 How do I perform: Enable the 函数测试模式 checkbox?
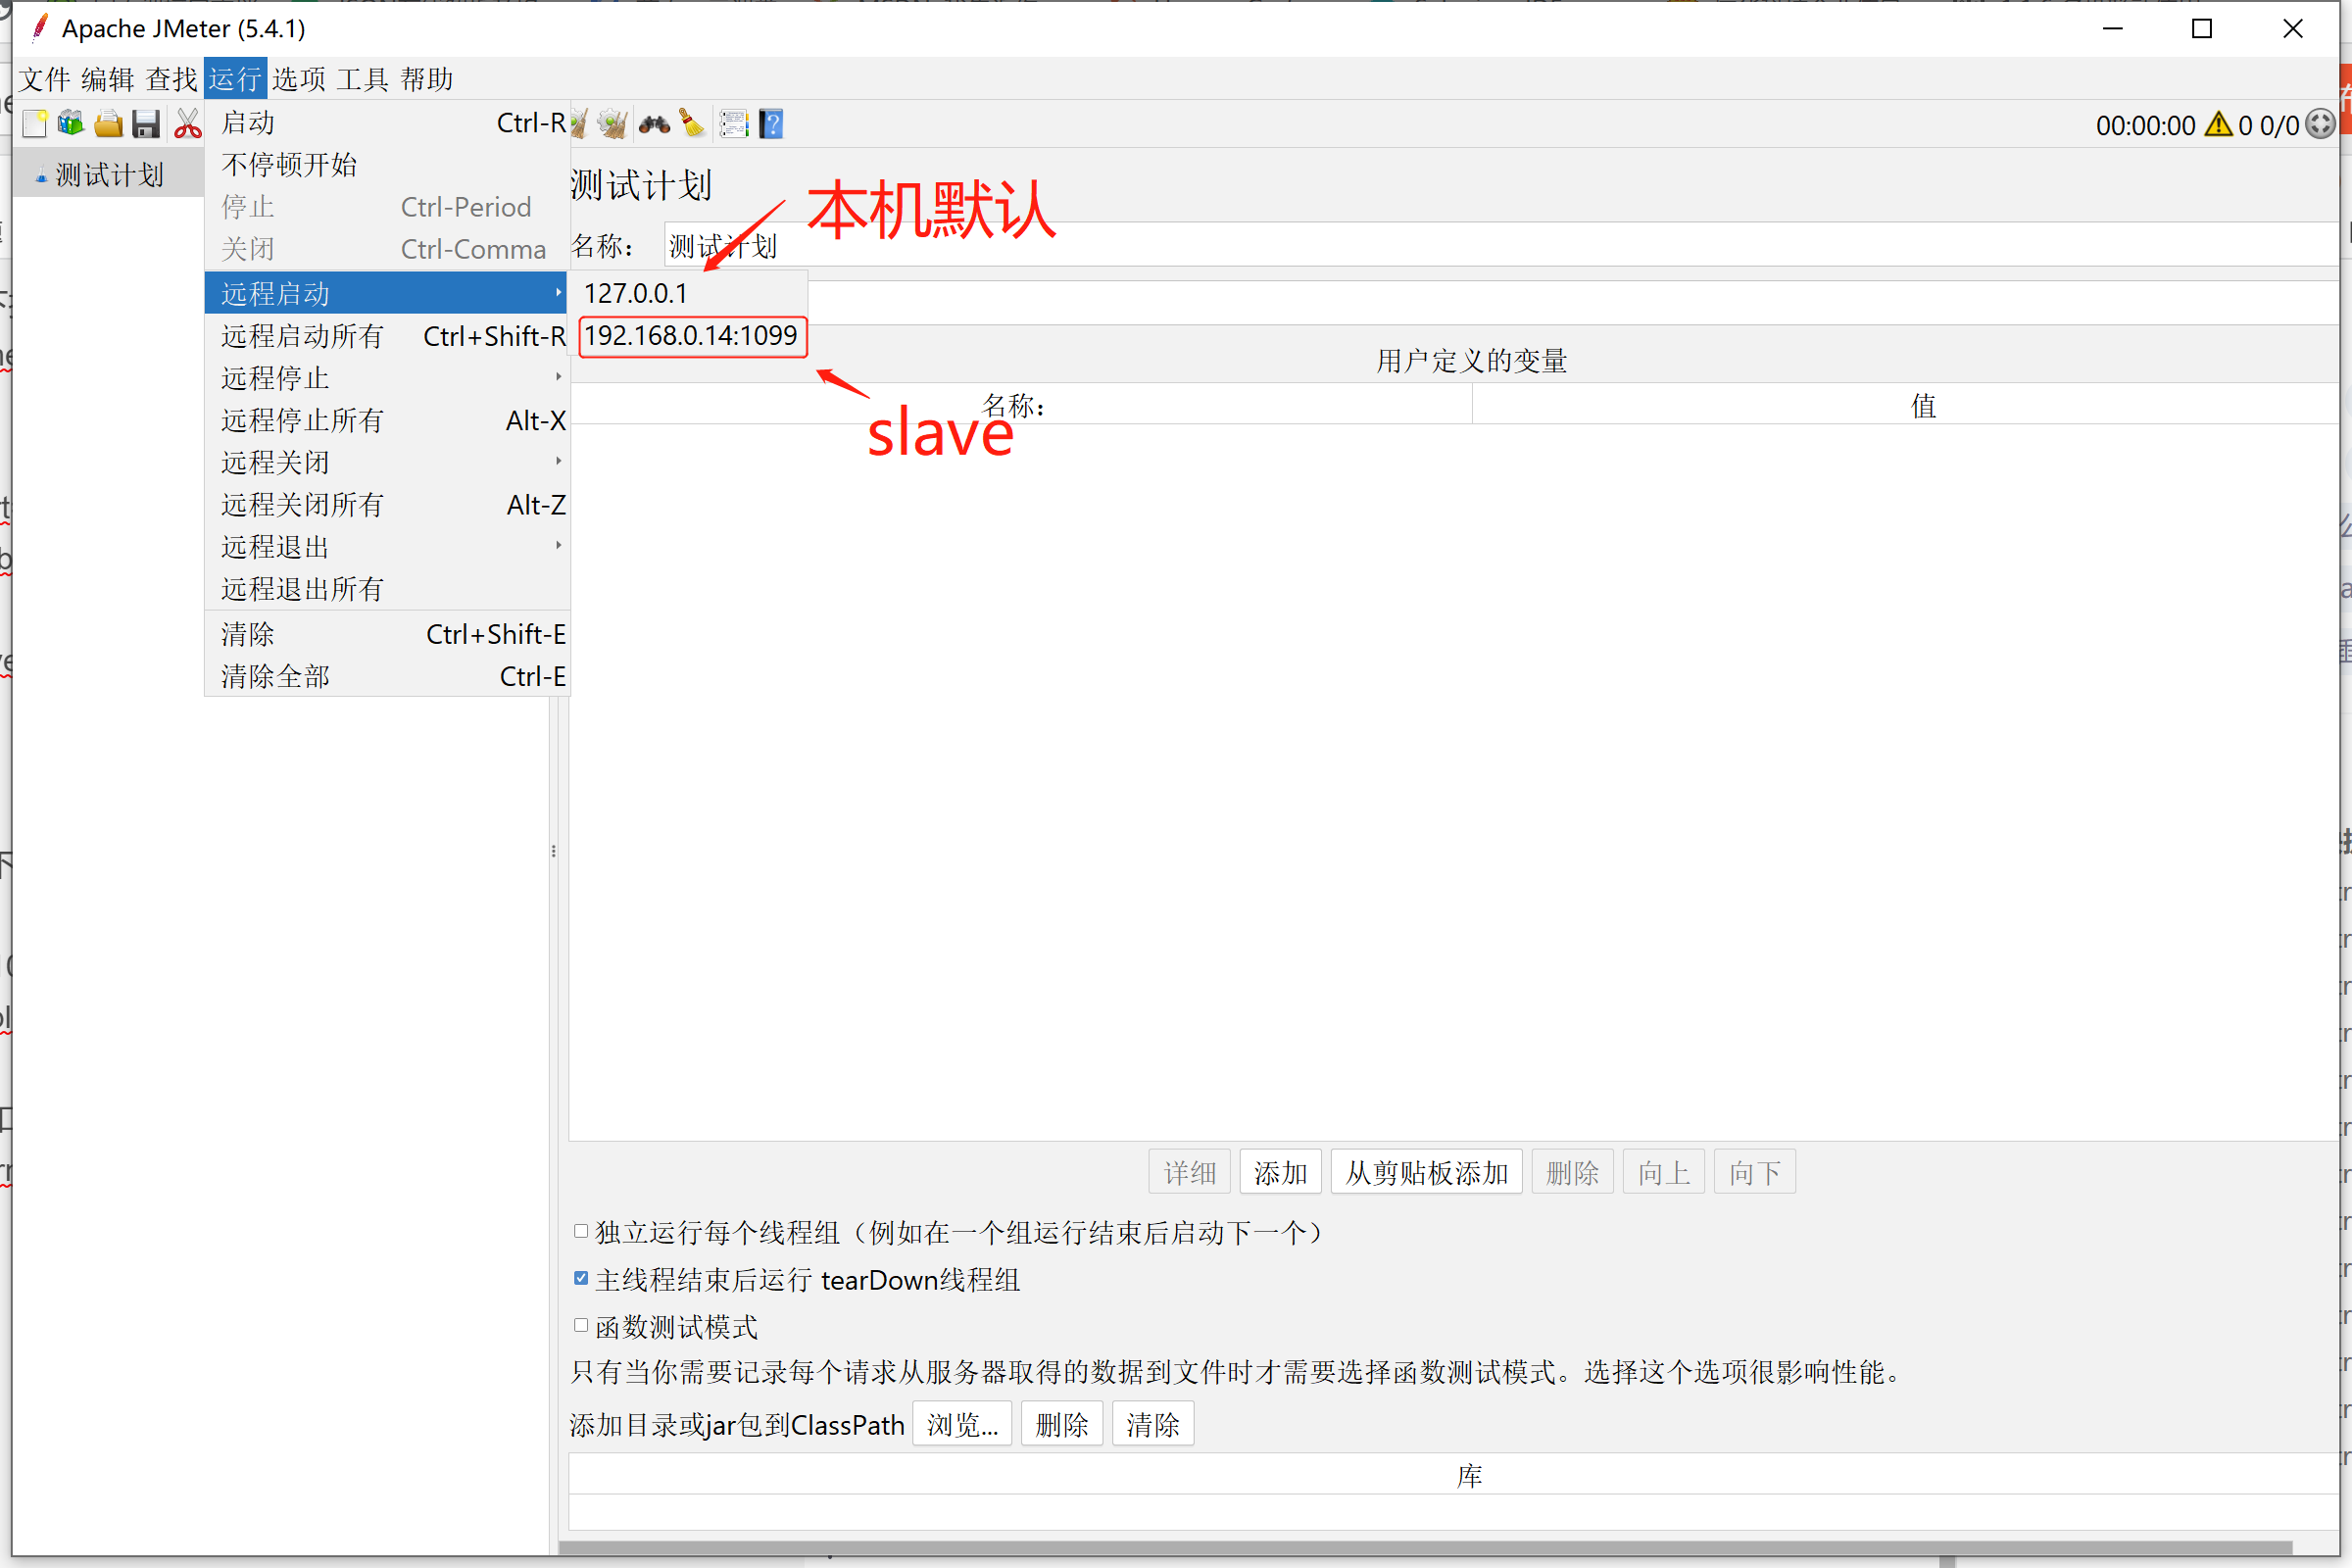(x=581, y=1325)
